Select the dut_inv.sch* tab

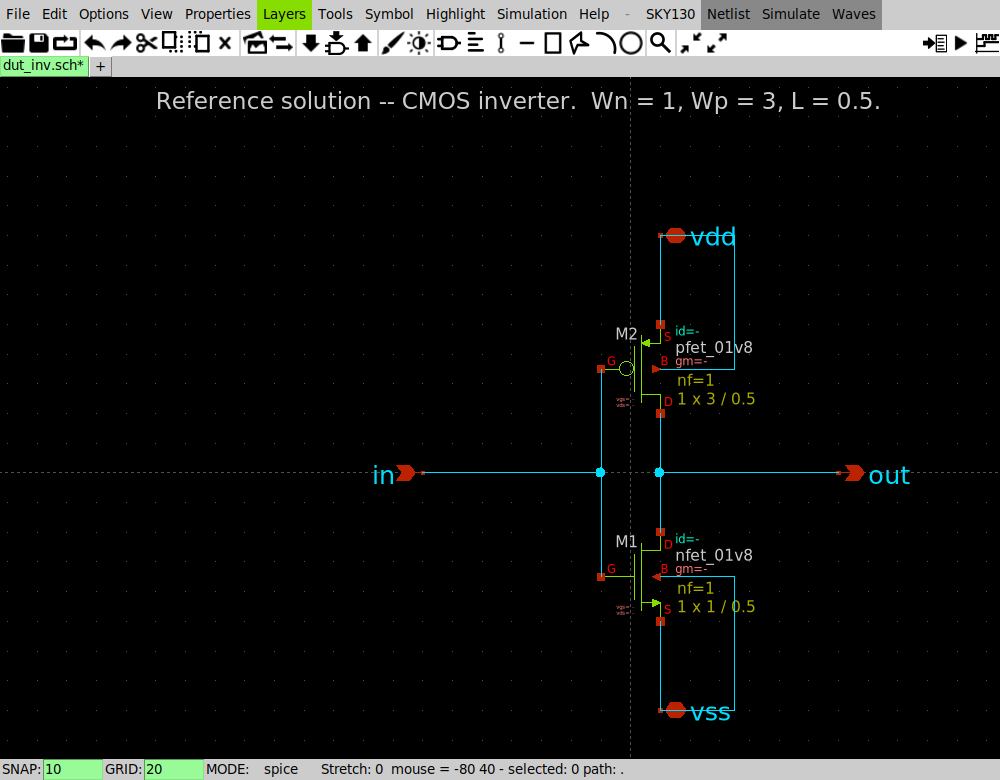coord(43,66)
